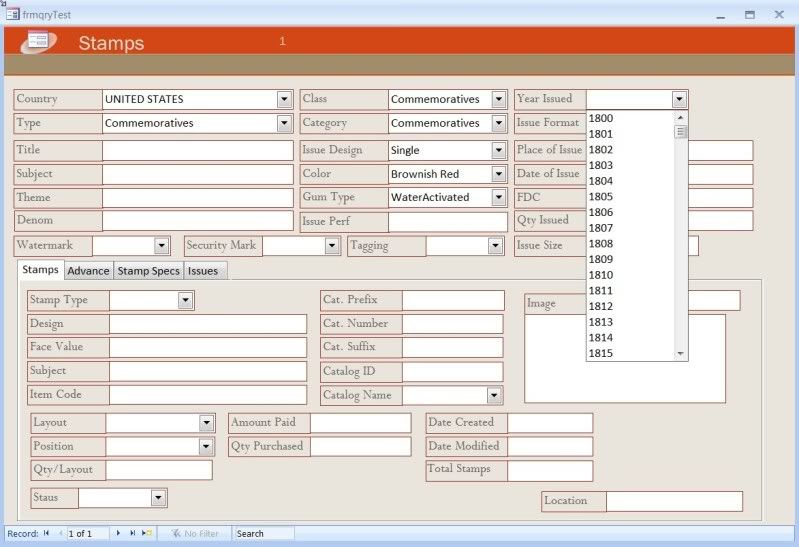
Task: Pick 1807 from the year list
Action: click(x=630, y=228)
